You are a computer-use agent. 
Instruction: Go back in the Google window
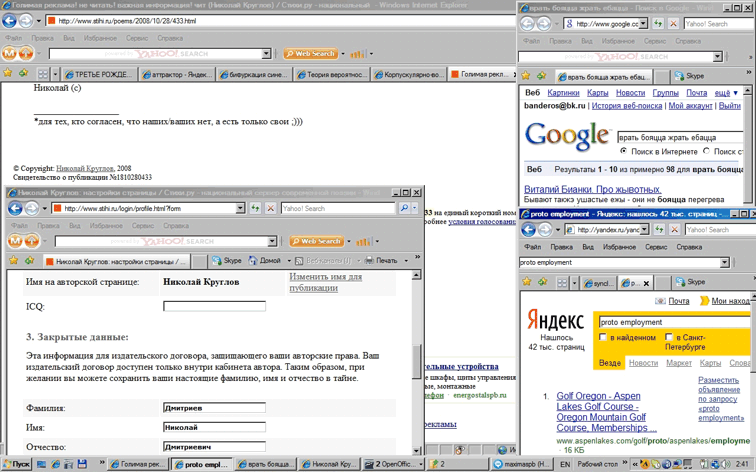527,24
